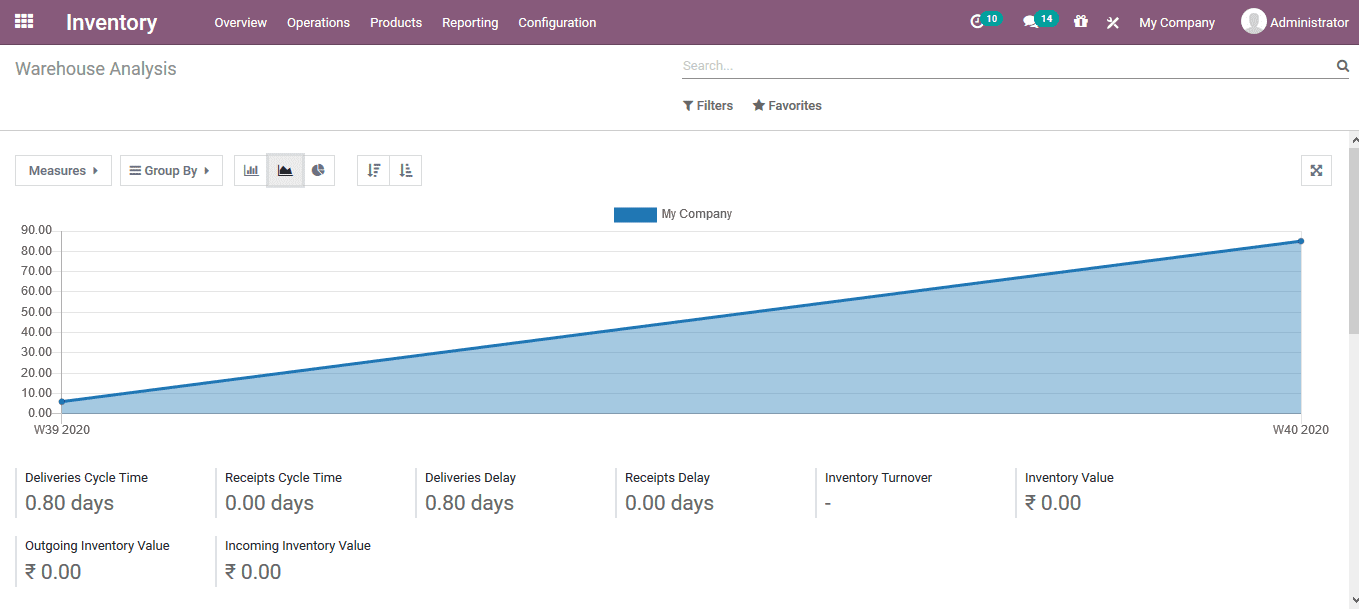Open the Odoo enterprise gift icon

(x=1080, y=21)
